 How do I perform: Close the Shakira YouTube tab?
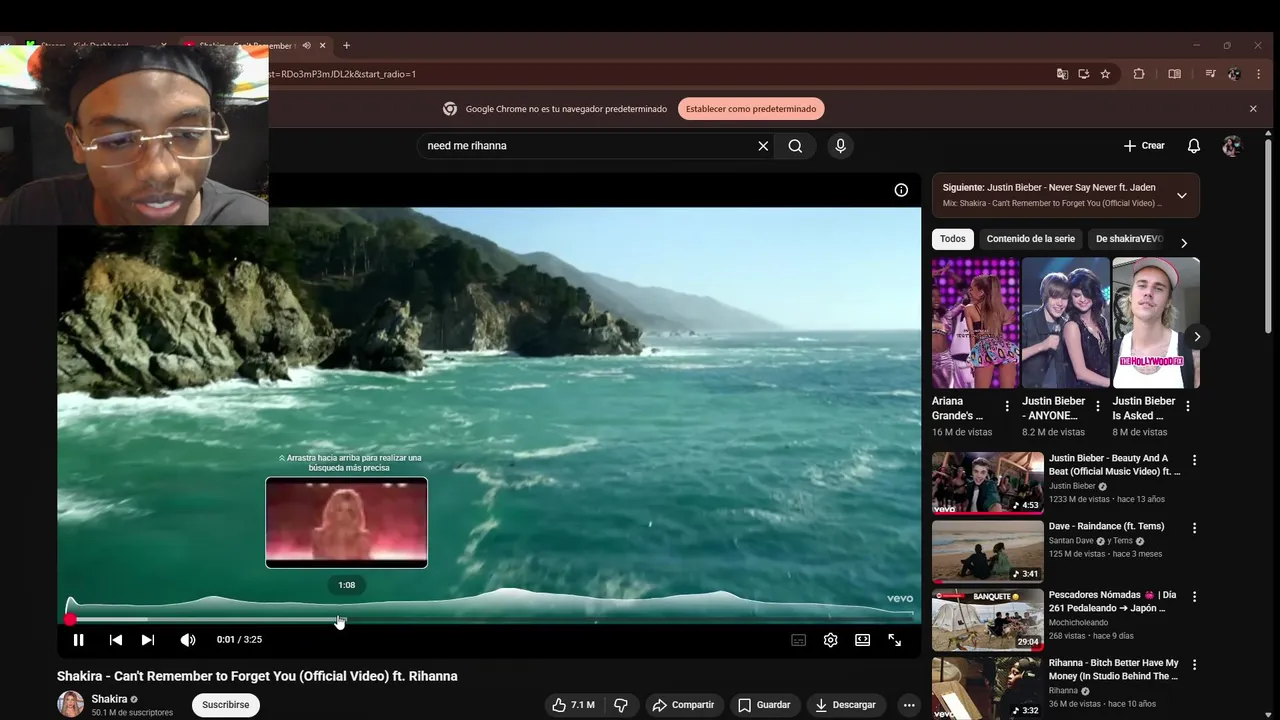(322, 45)
